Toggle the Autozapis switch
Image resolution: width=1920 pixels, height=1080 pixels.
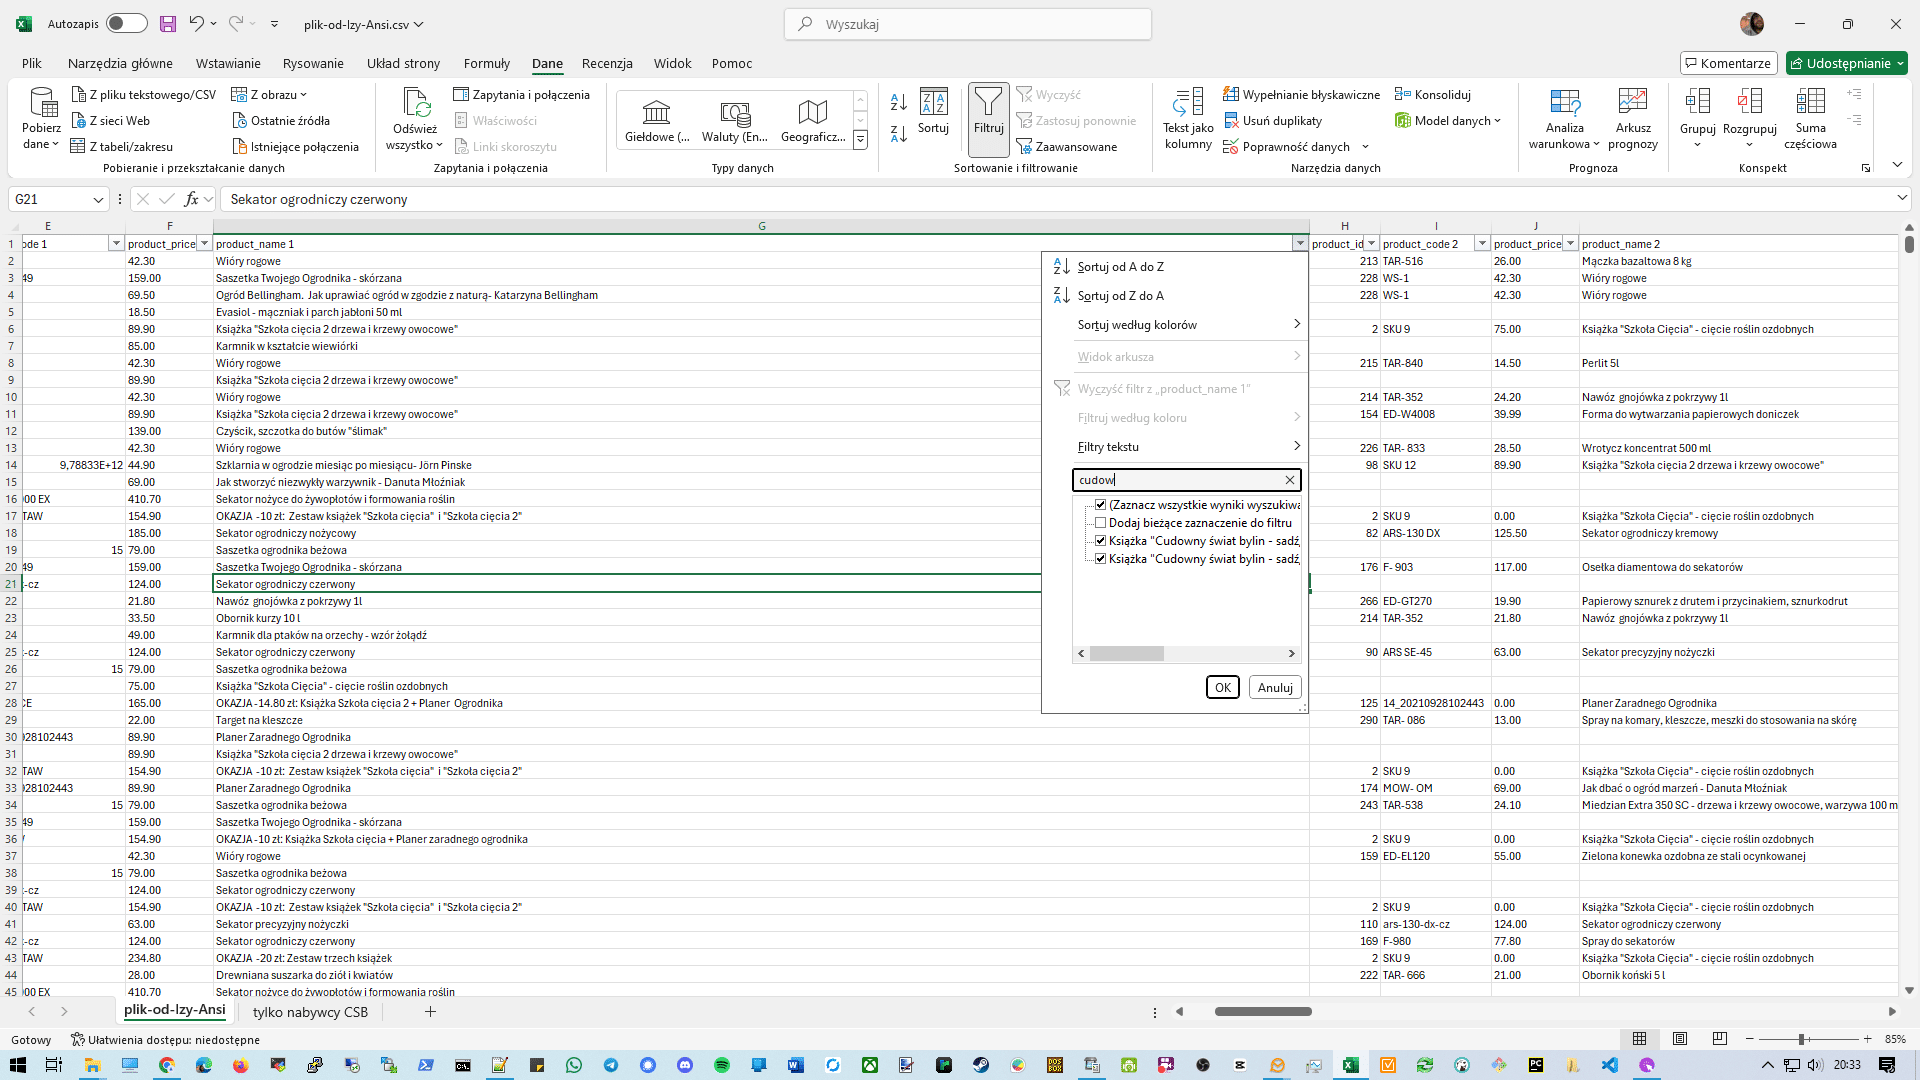pyautogui.click(x=126, y=24)
